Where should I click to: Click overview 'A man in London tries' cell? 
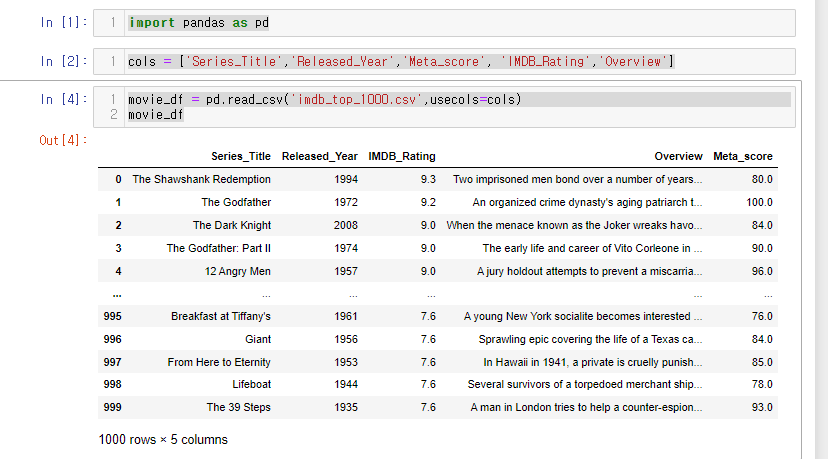click(x=586, y=407)
